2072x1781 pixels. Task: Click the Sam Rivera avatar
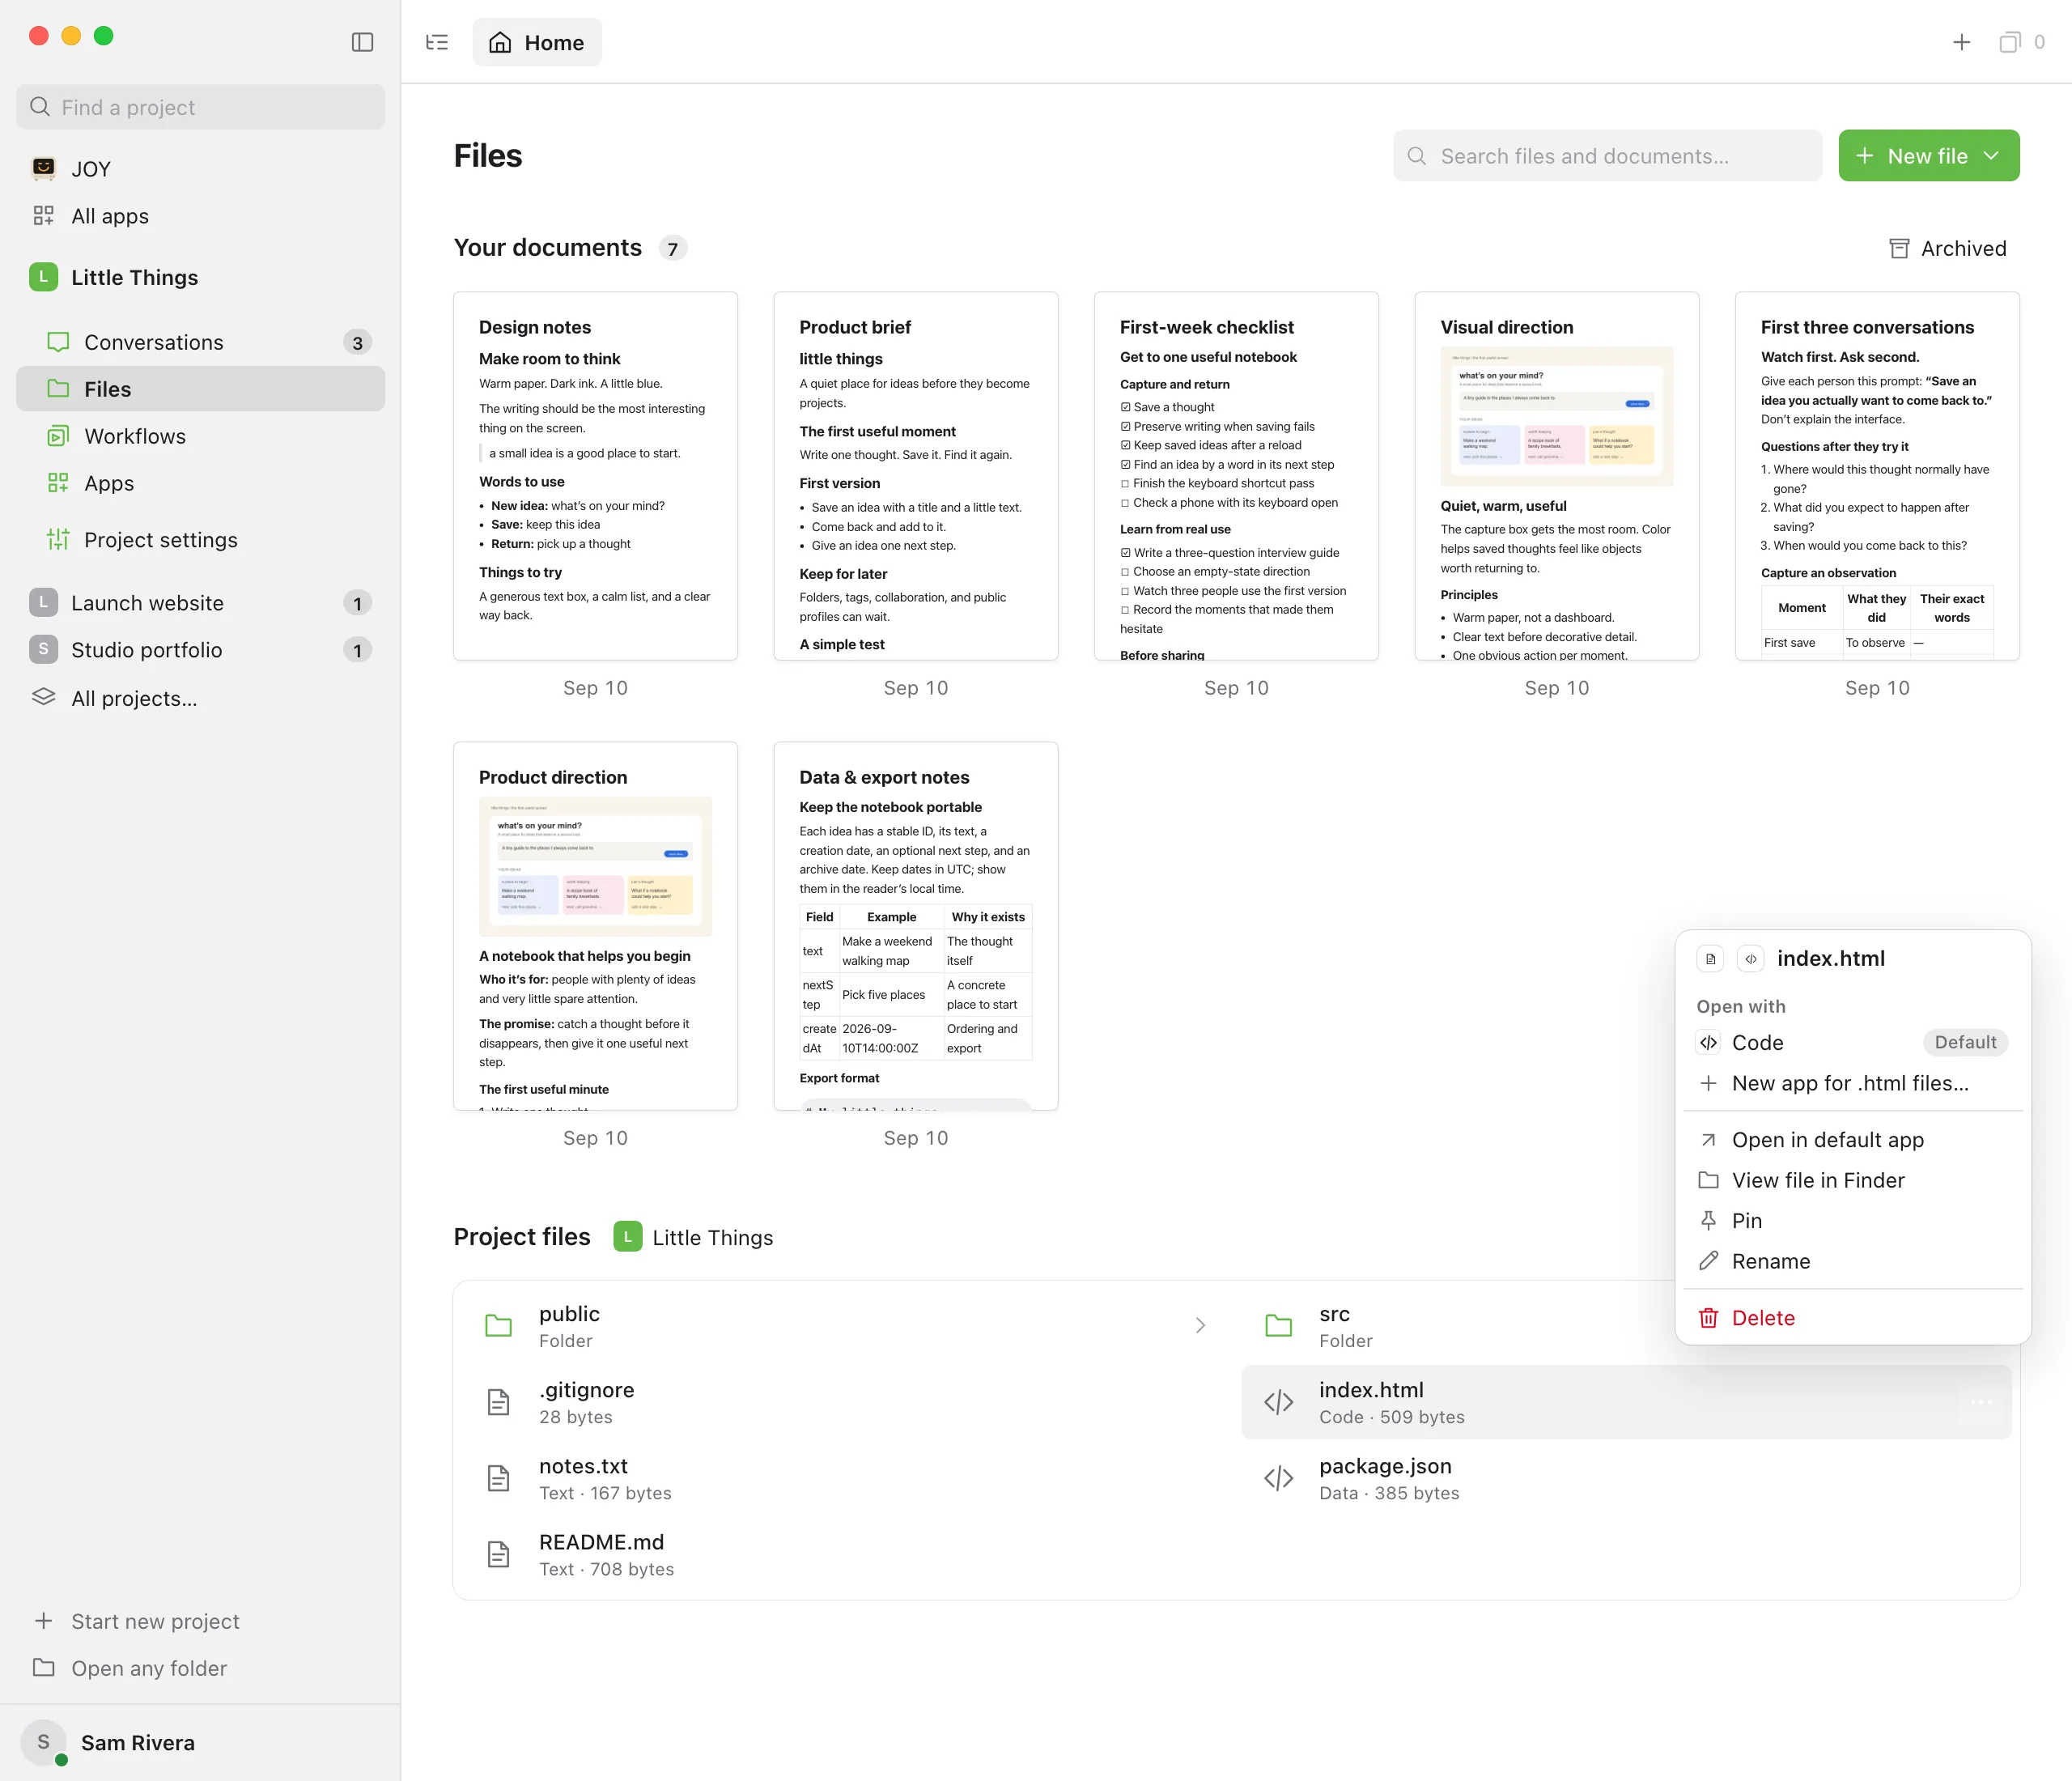44,1743
